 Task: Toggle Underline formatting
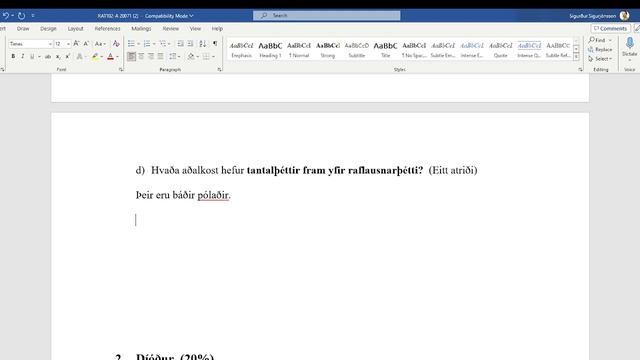point(32,56)
